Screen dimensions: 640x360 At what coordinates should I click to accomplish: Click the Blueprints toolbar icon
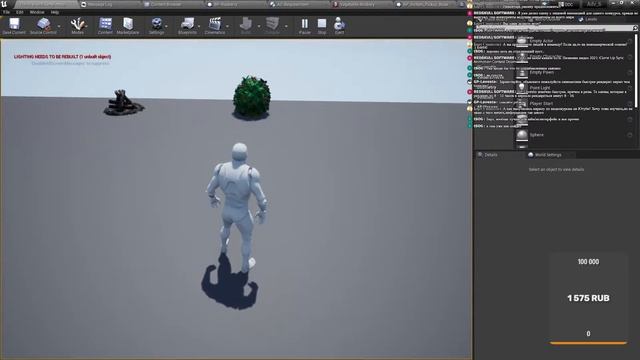187,25
